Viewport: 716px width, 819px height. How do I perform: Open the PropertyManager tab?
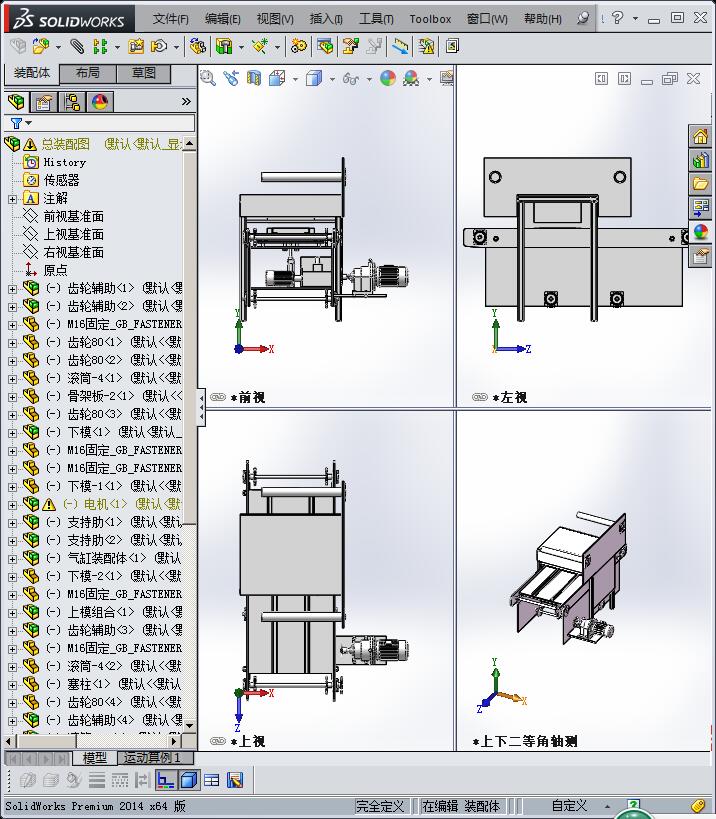(44, 101)
